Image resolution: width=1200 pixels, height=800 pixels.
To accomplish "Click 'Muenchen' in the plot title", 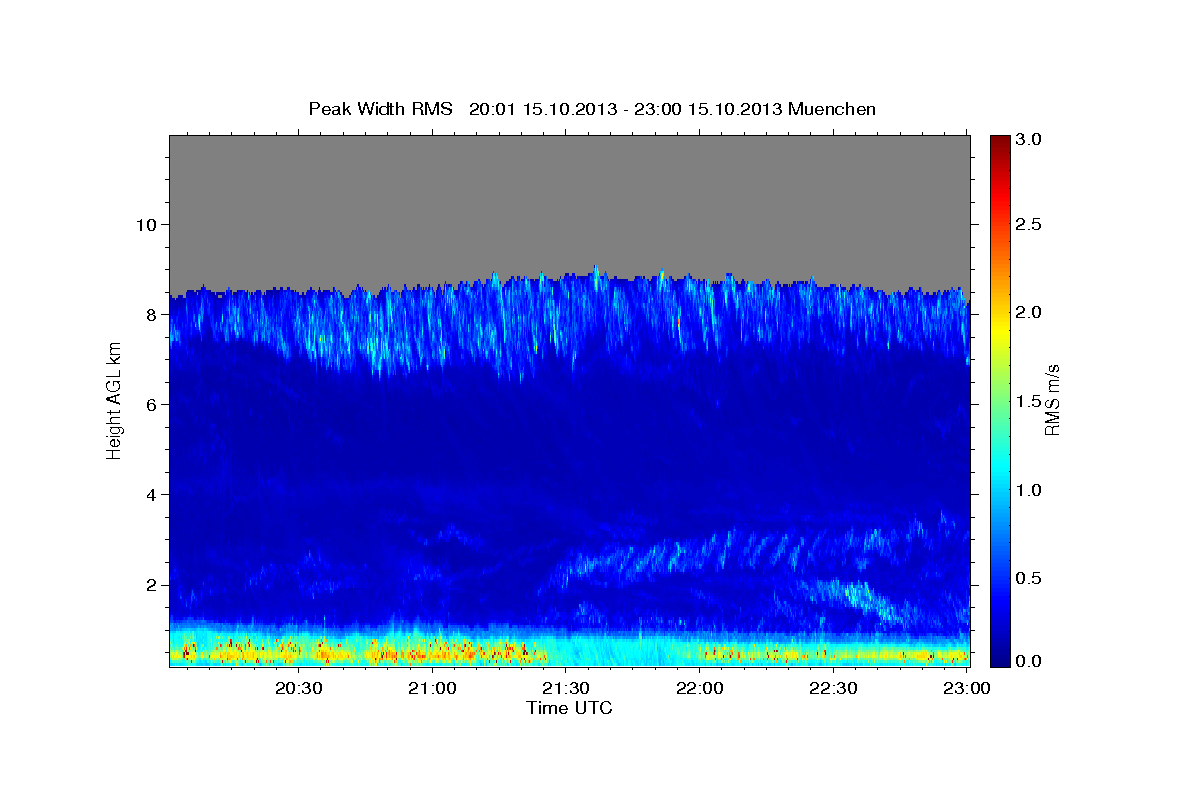I will tap(832, 108).
